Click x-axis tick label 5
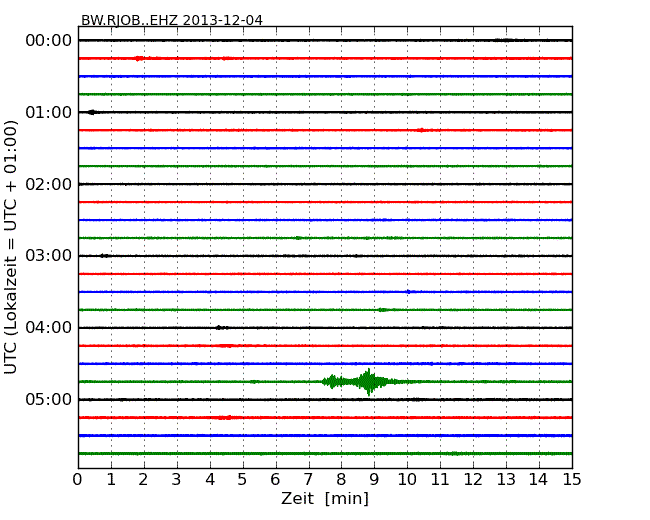This screenshot has height=520, width=650. coord(243,480)
